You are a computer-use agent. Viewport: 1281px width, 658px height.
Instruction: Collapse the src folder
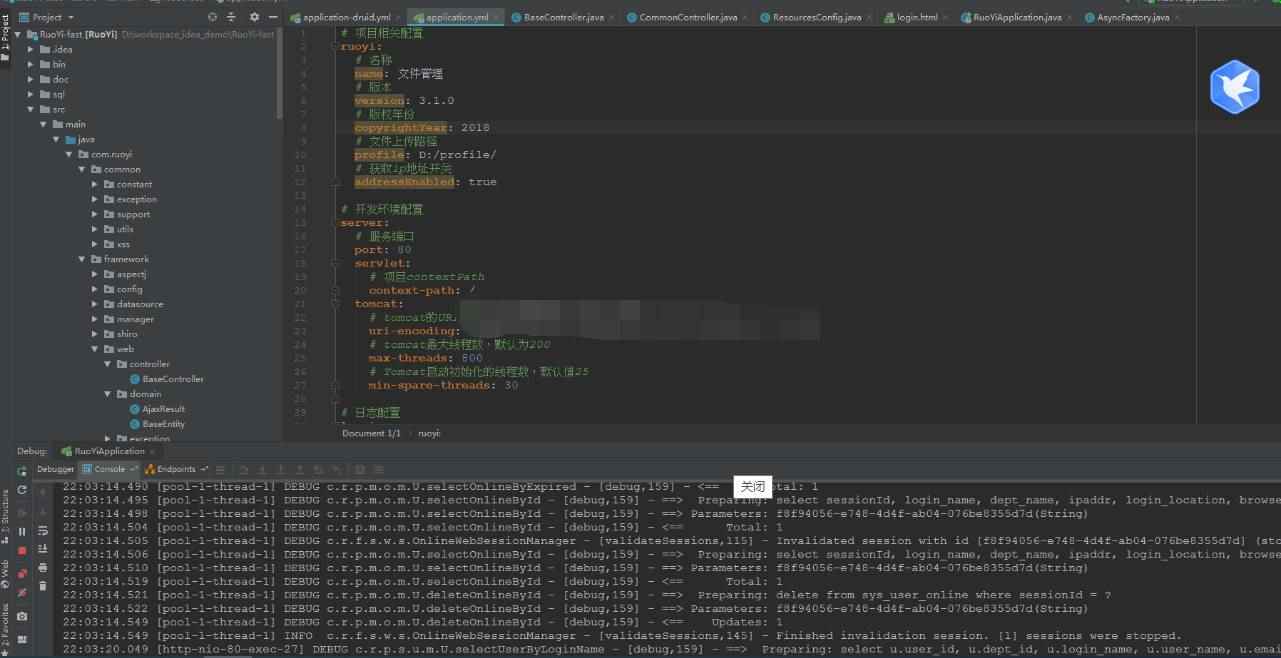[x=31, y=109]
